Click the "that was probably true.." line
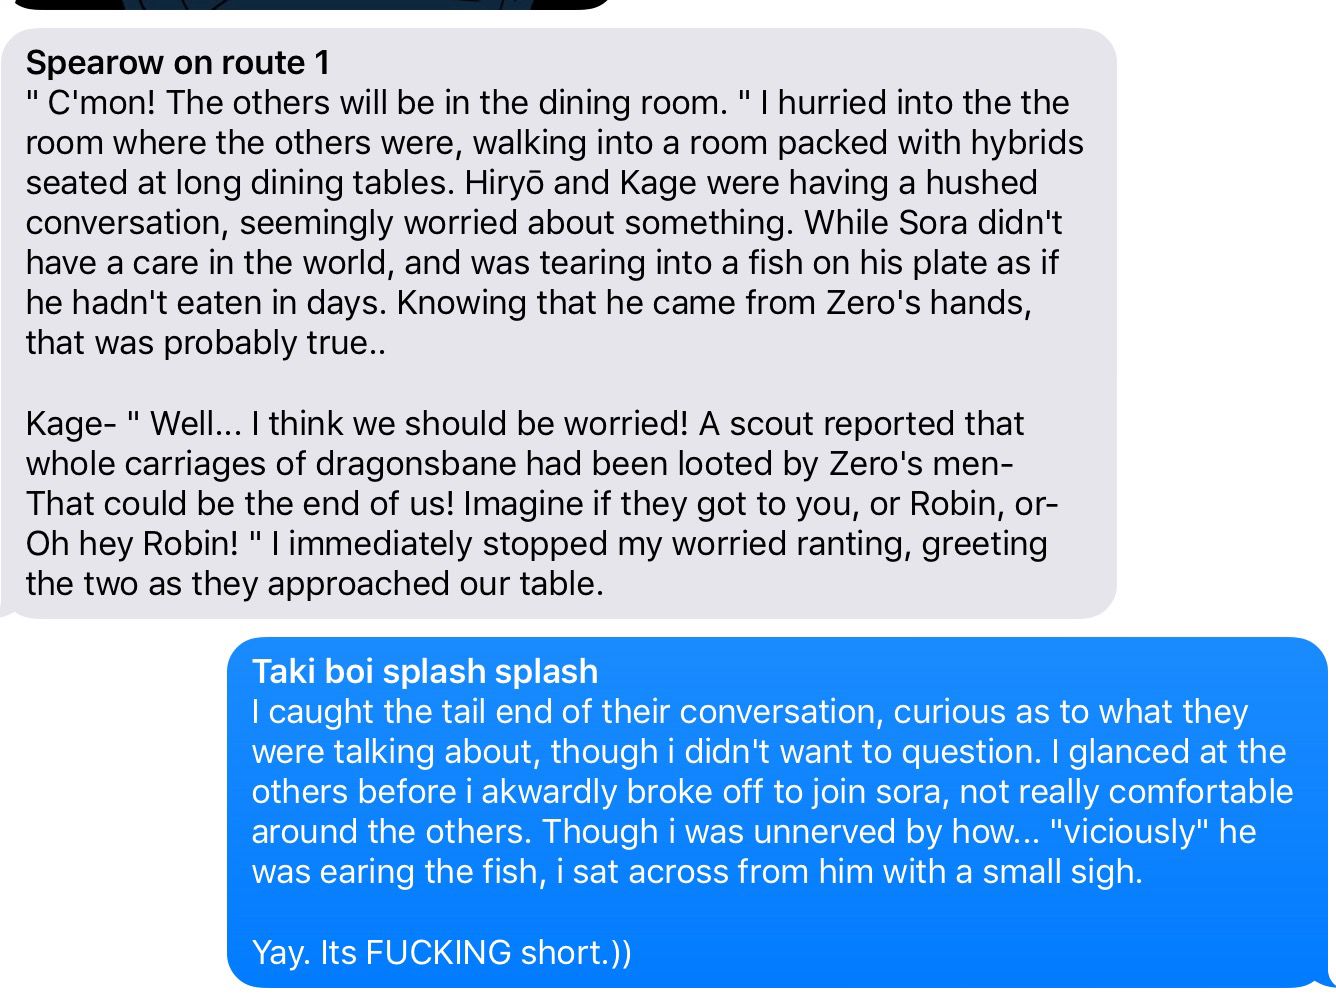 tap(206, 343)
